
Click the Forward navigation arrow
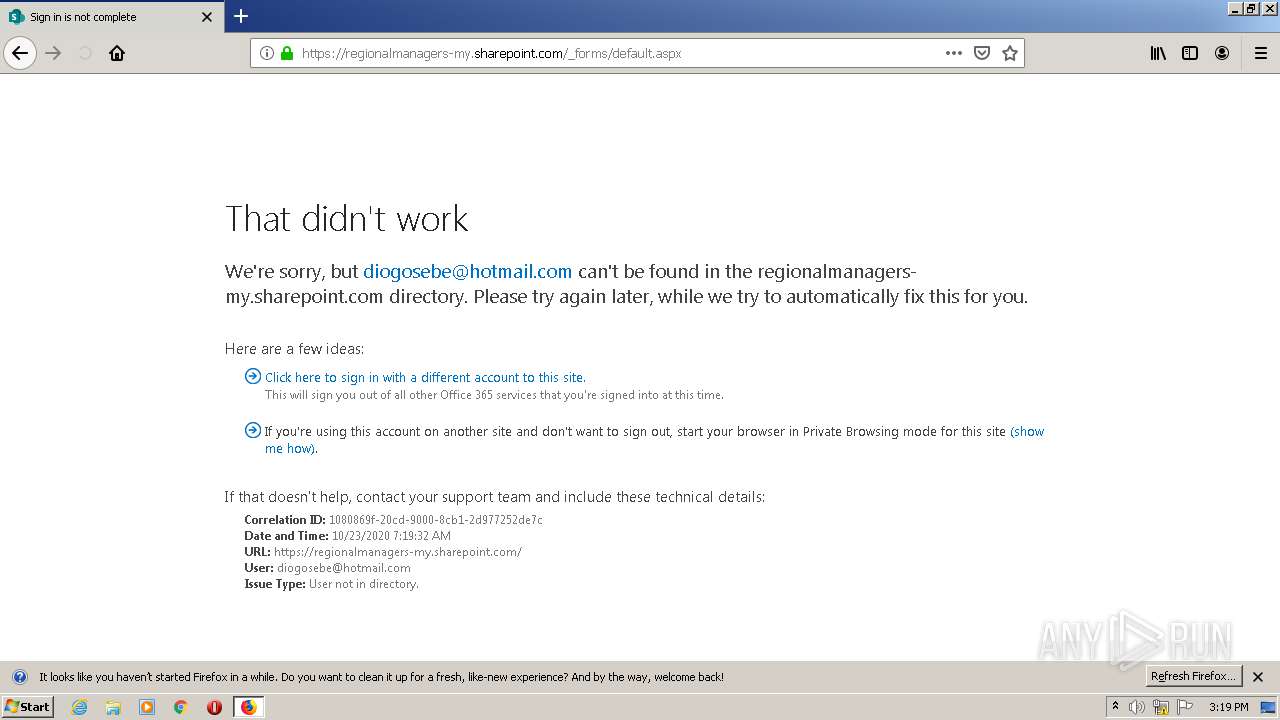point(54,53)
